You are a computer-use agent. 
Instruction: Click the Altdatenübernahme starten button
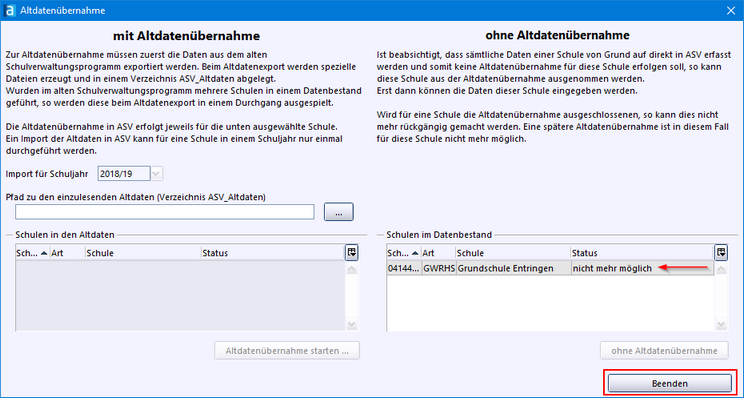pyautogui.click(x=287, y=351)
